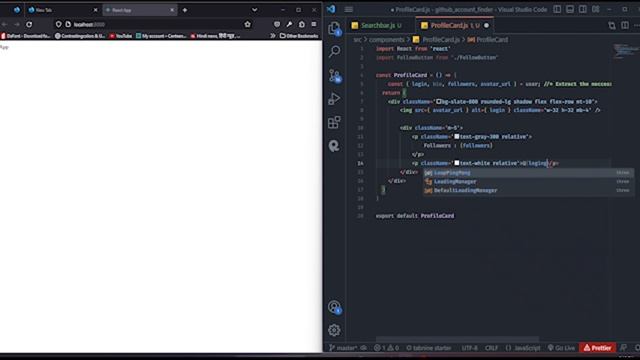
Task: Change the CRLF end of line sequence
Action: [491, 348]
